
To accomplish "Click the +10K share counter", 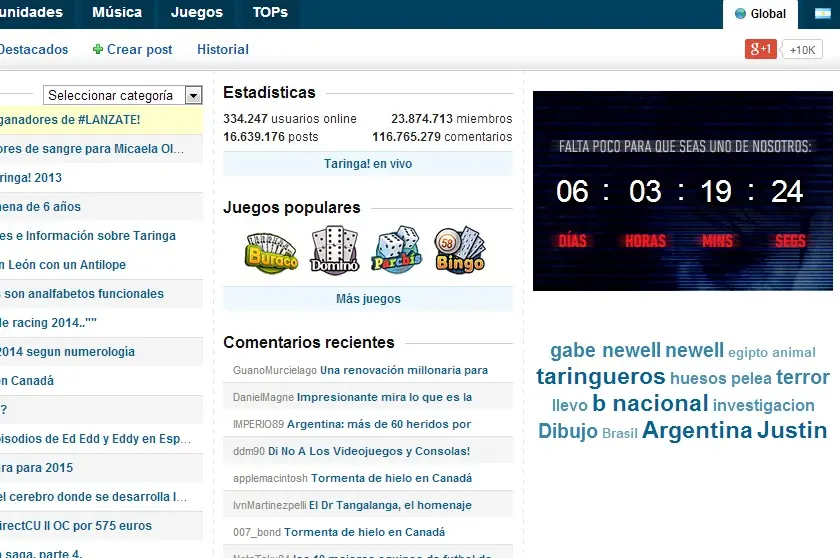I will coord(802,50).
